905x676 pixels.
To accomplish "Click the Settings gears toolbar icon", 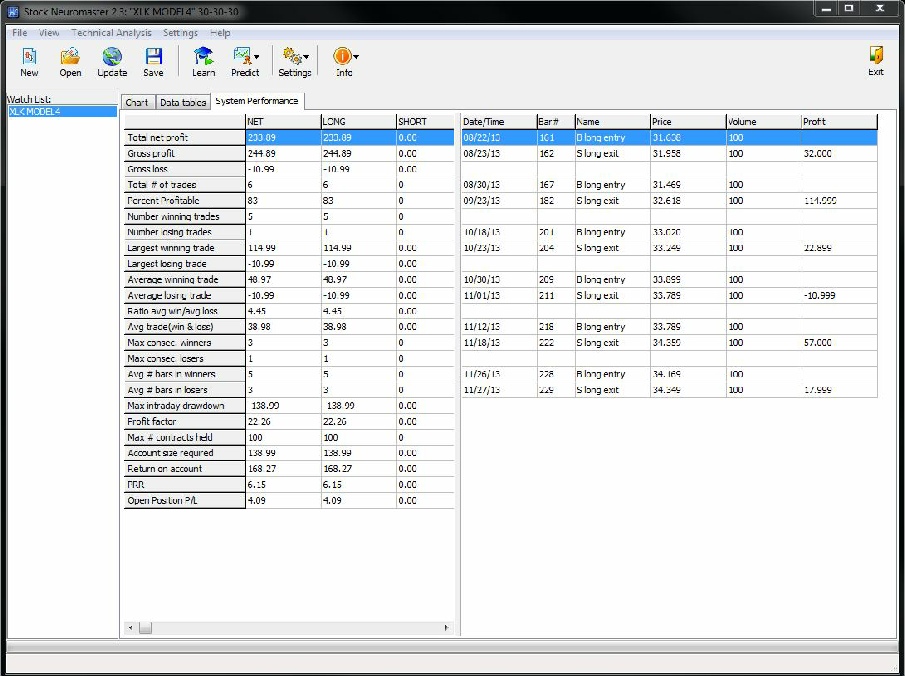I will [291, 56].
